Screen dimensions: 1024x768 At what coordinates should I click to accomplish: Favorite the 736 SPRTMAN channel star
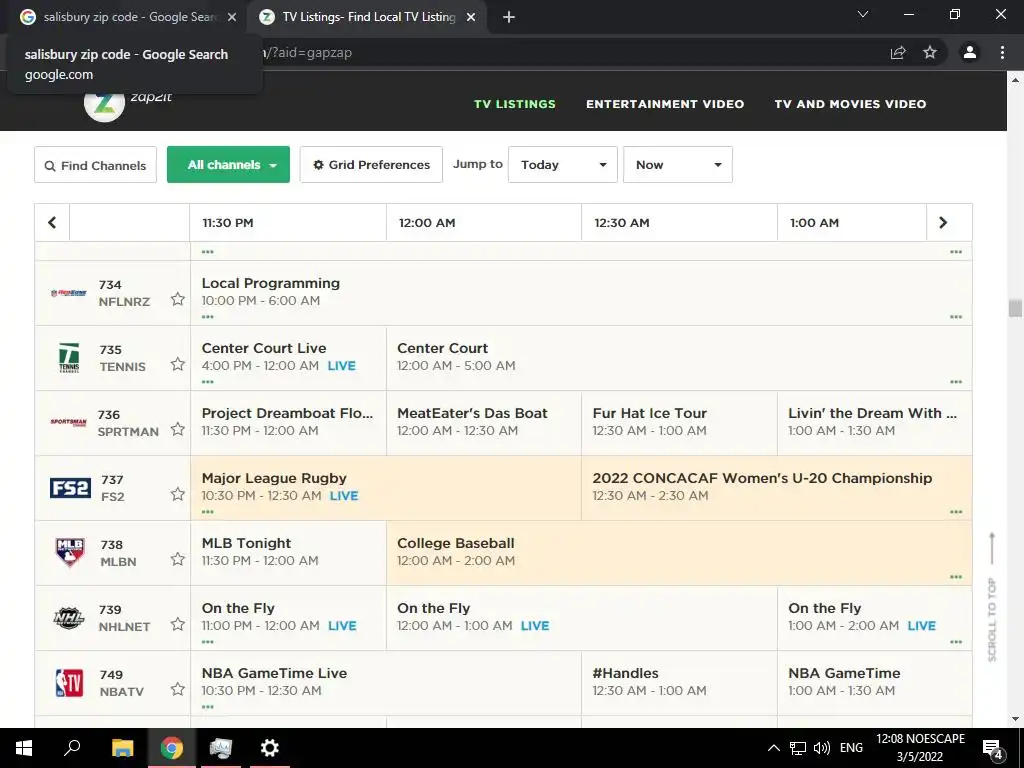click(x=178, y=429)
